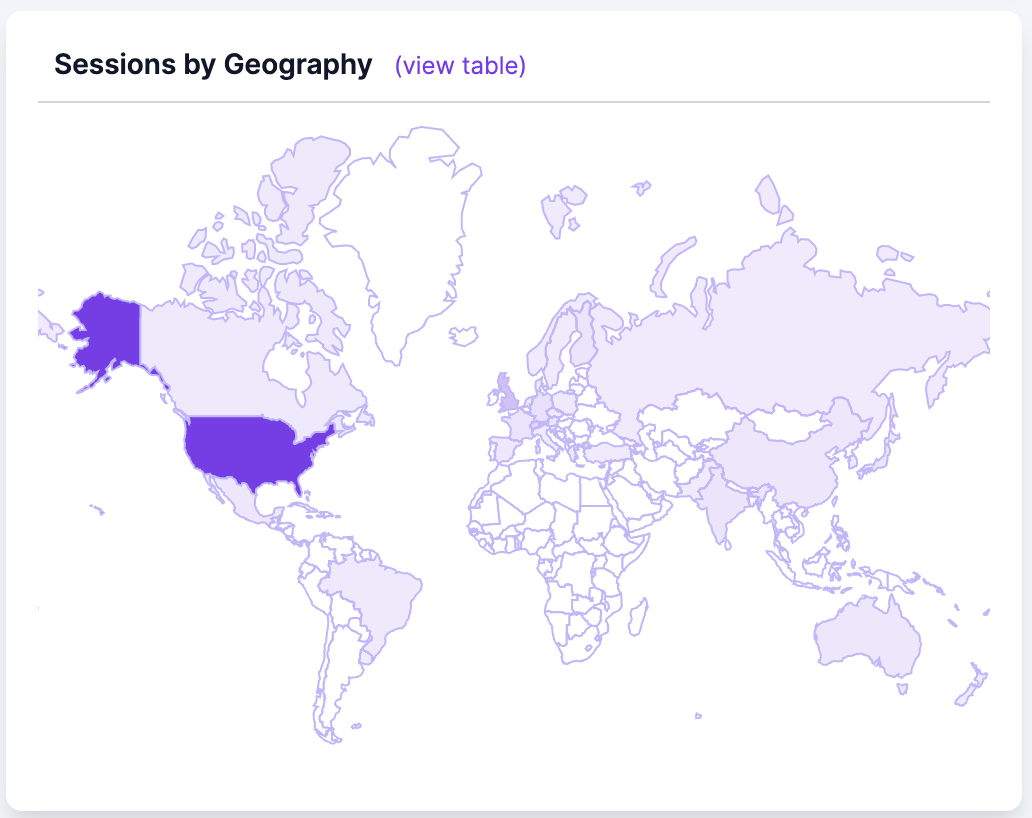The image size is (1032, 818).
Task: Open the view table link
Action: (459, 65)
